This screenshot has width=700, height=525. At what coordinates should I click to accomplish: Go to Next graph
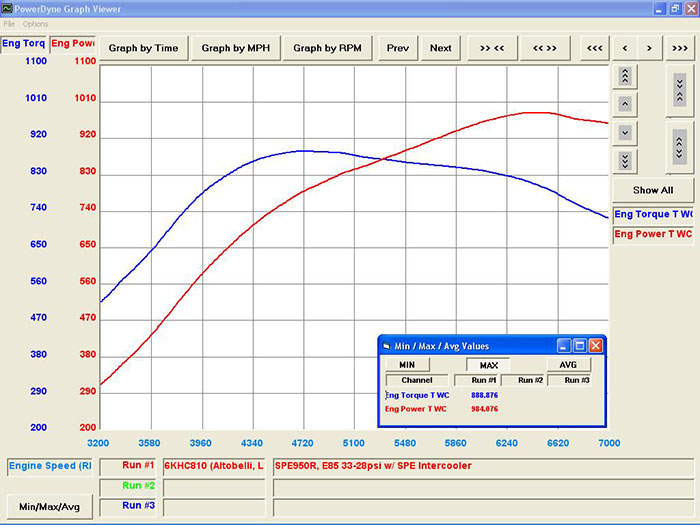click(x=441, y=48)
